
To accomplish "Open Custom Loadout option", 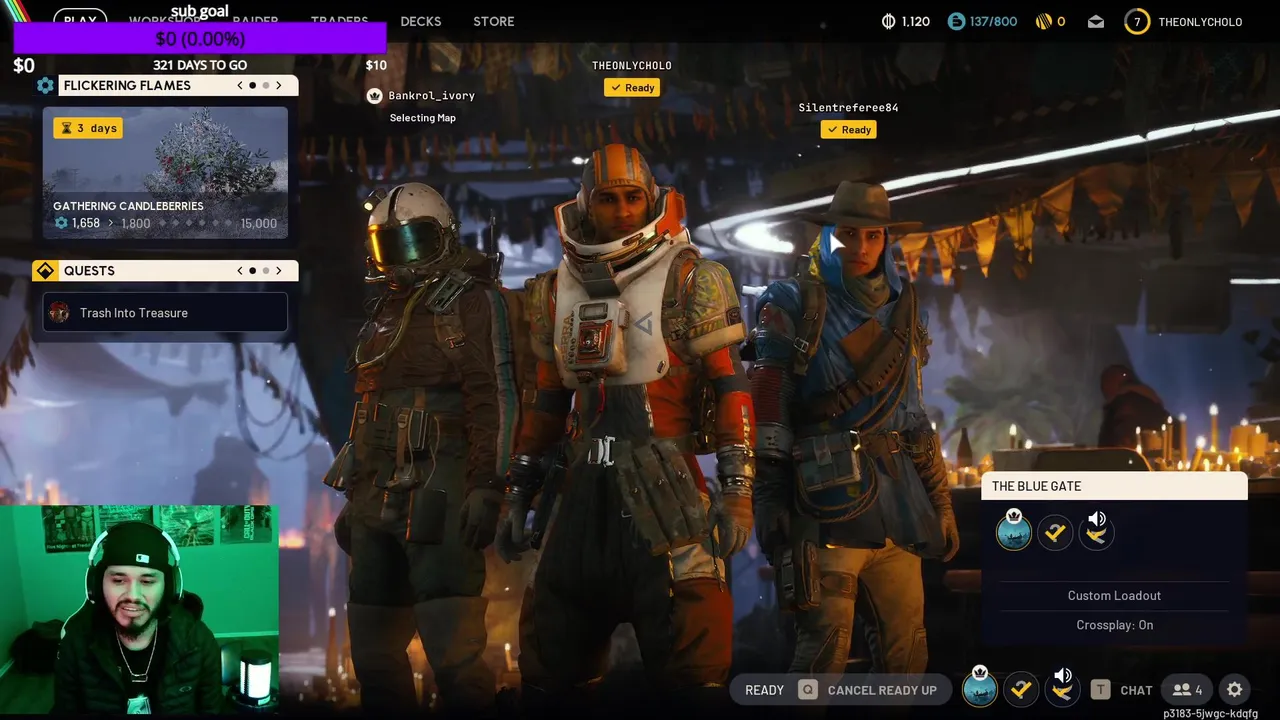I will (1114, 596).
